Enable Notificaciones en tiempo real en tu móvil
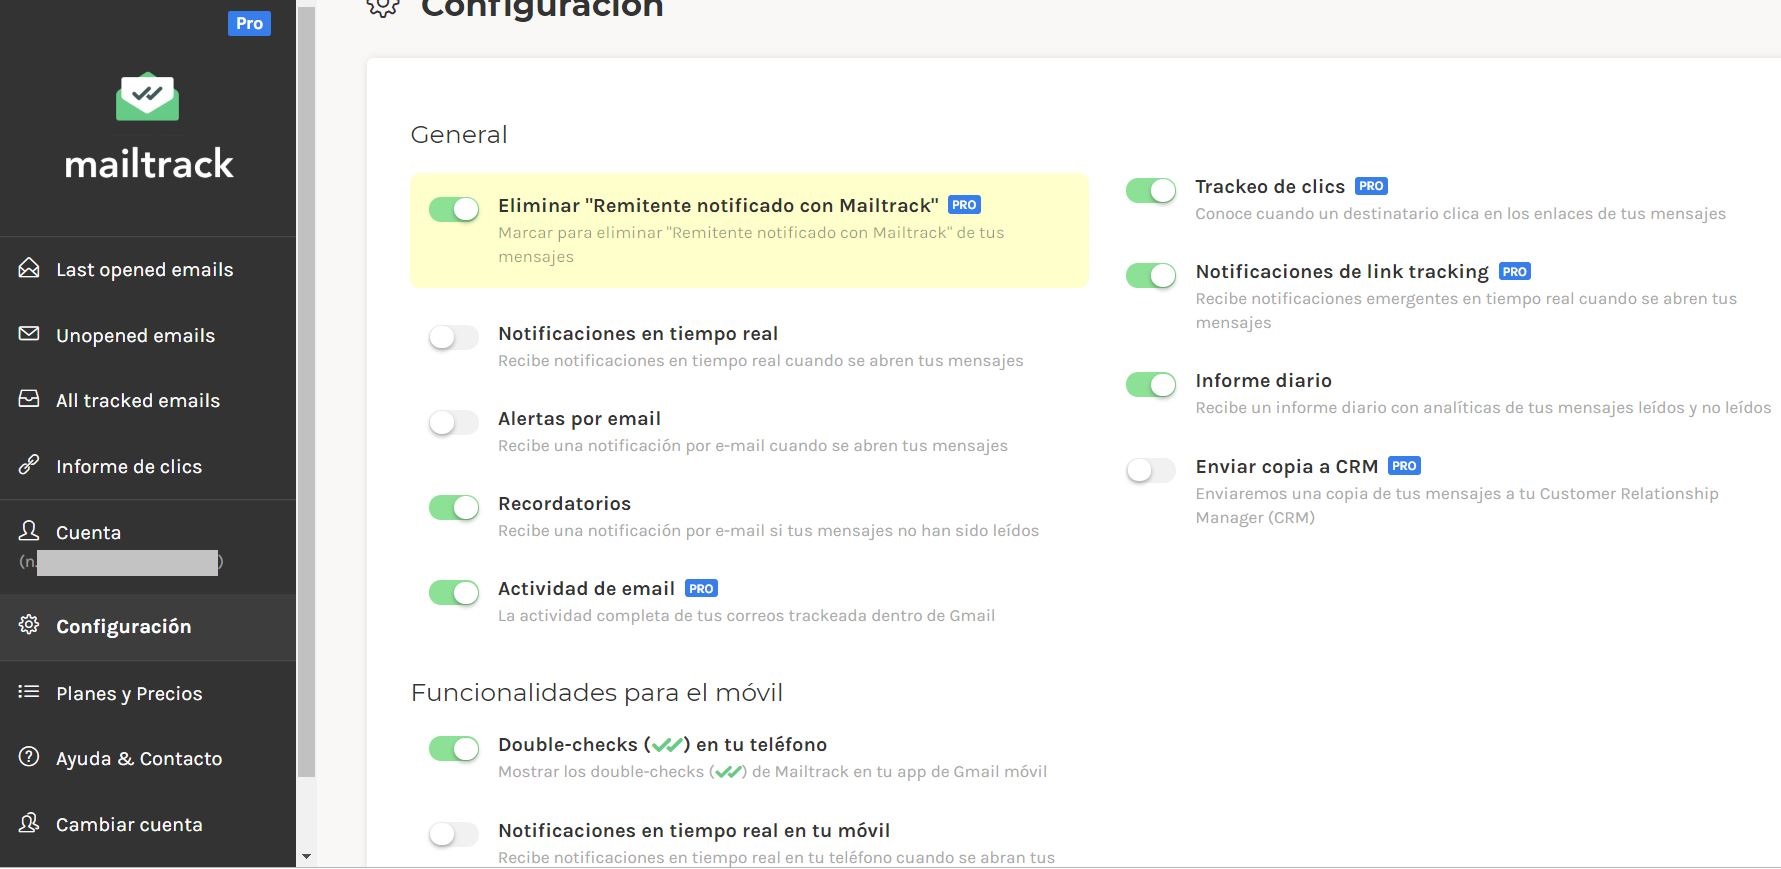This screenshot has width=1781, height=869. tap(454, 834)
